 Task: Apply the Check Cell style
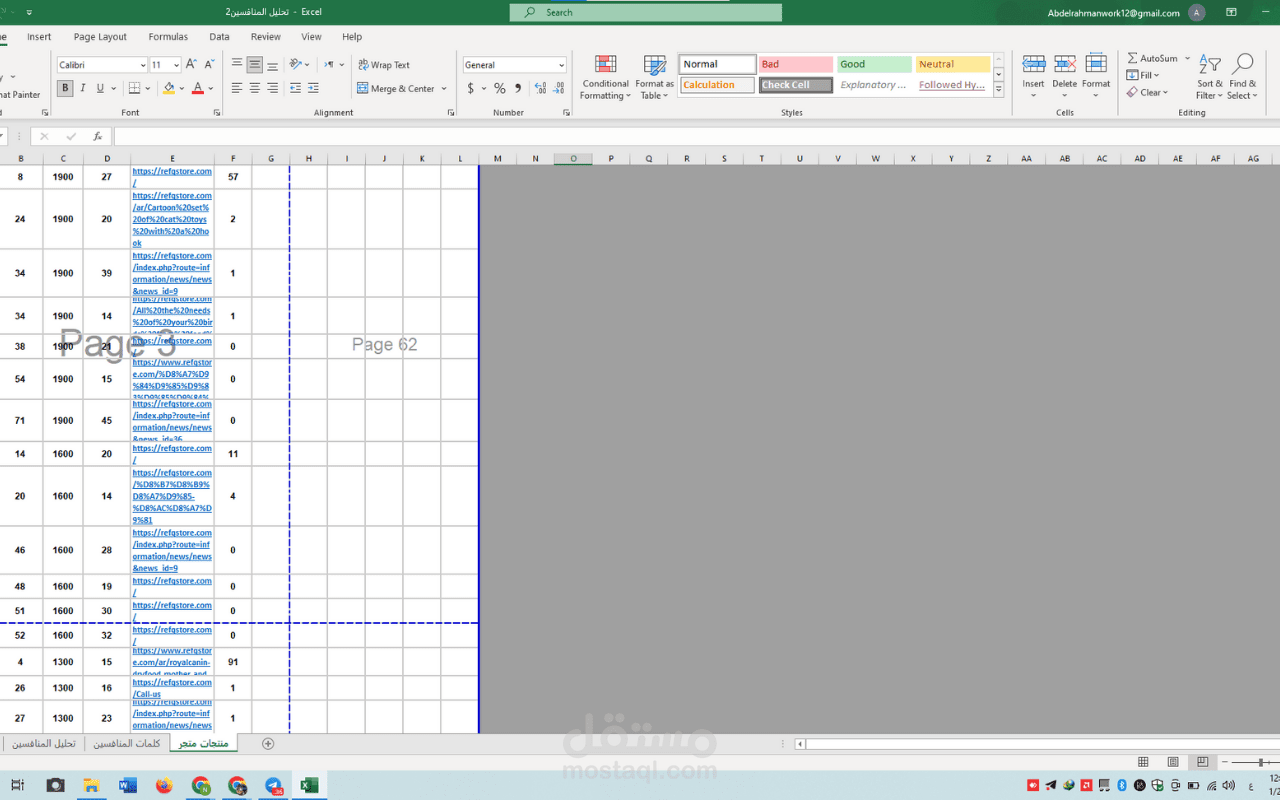[x=795, y=85]
